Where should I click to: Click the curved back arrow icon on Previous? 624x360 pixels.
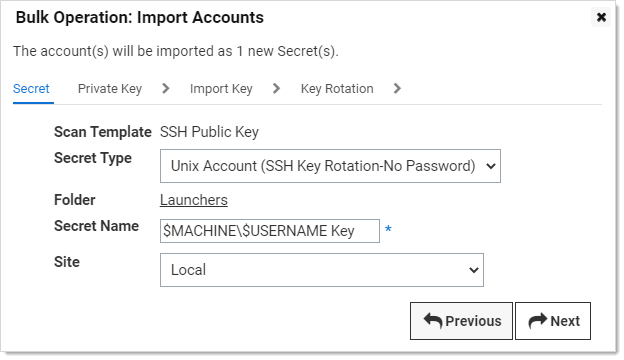[x=433, y=321]
